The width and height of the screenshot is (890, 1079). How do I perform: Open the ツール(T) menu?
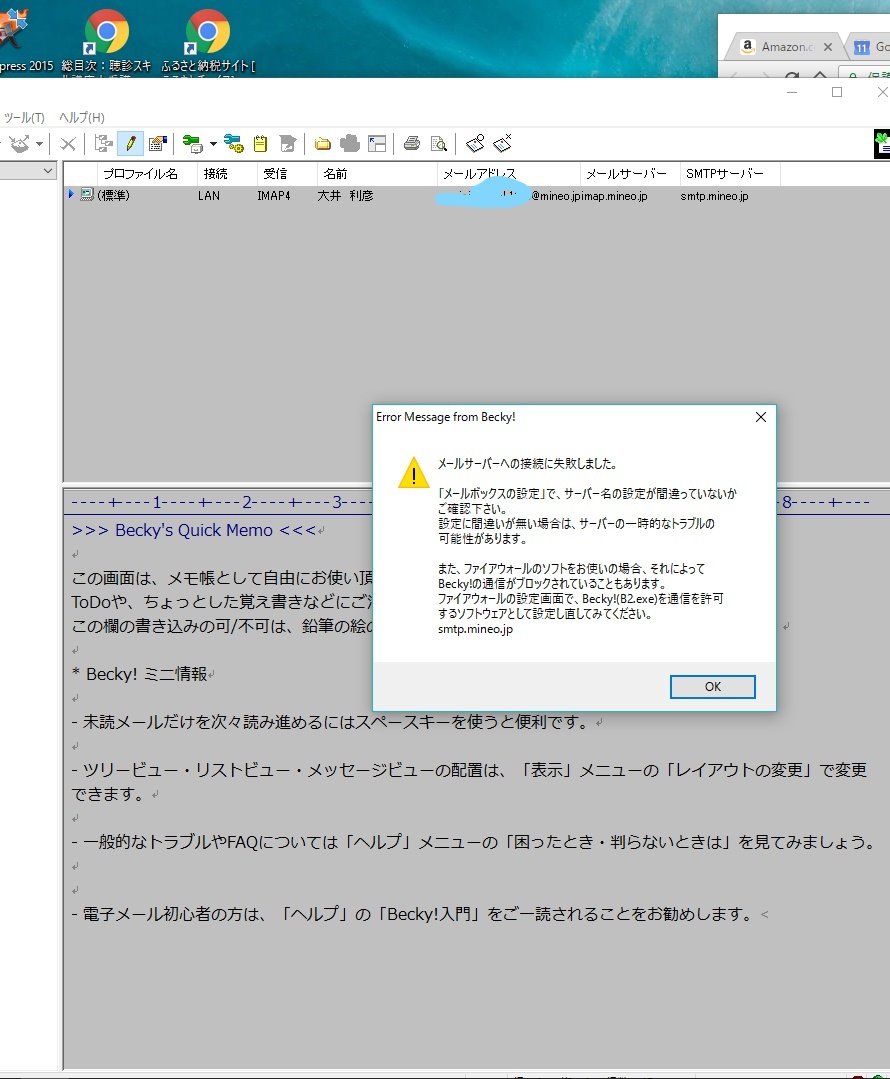click(x=24, y=117)
